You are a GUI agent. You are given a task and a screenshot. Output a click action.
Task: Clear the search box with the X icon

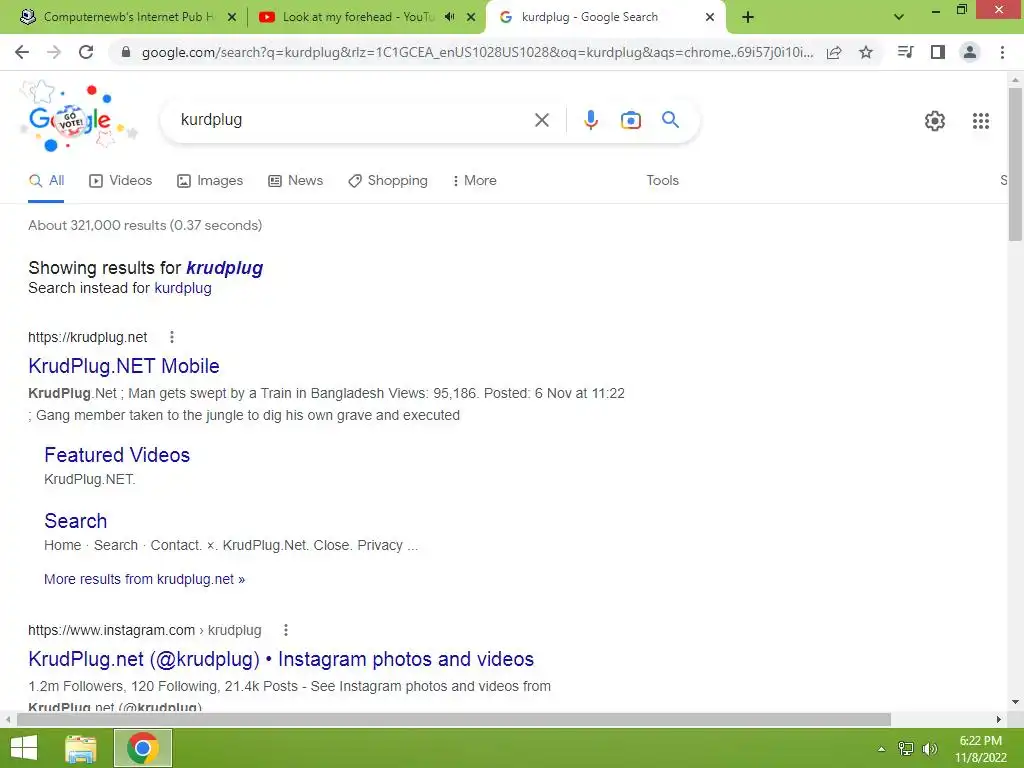coord(541,120)
